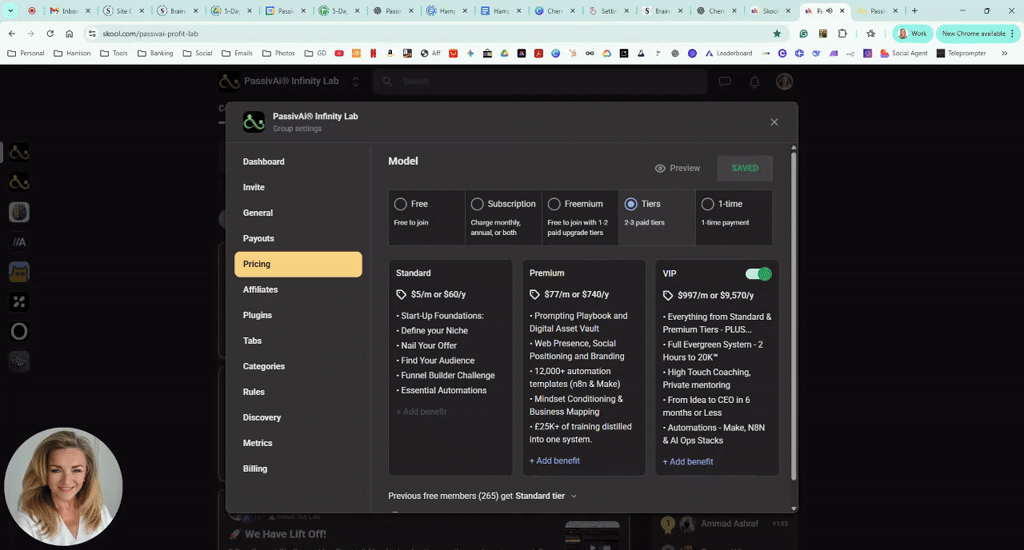Select the Subscription pricing model
This screenshot has height=550, width=1024.
[x=503, y=217]
